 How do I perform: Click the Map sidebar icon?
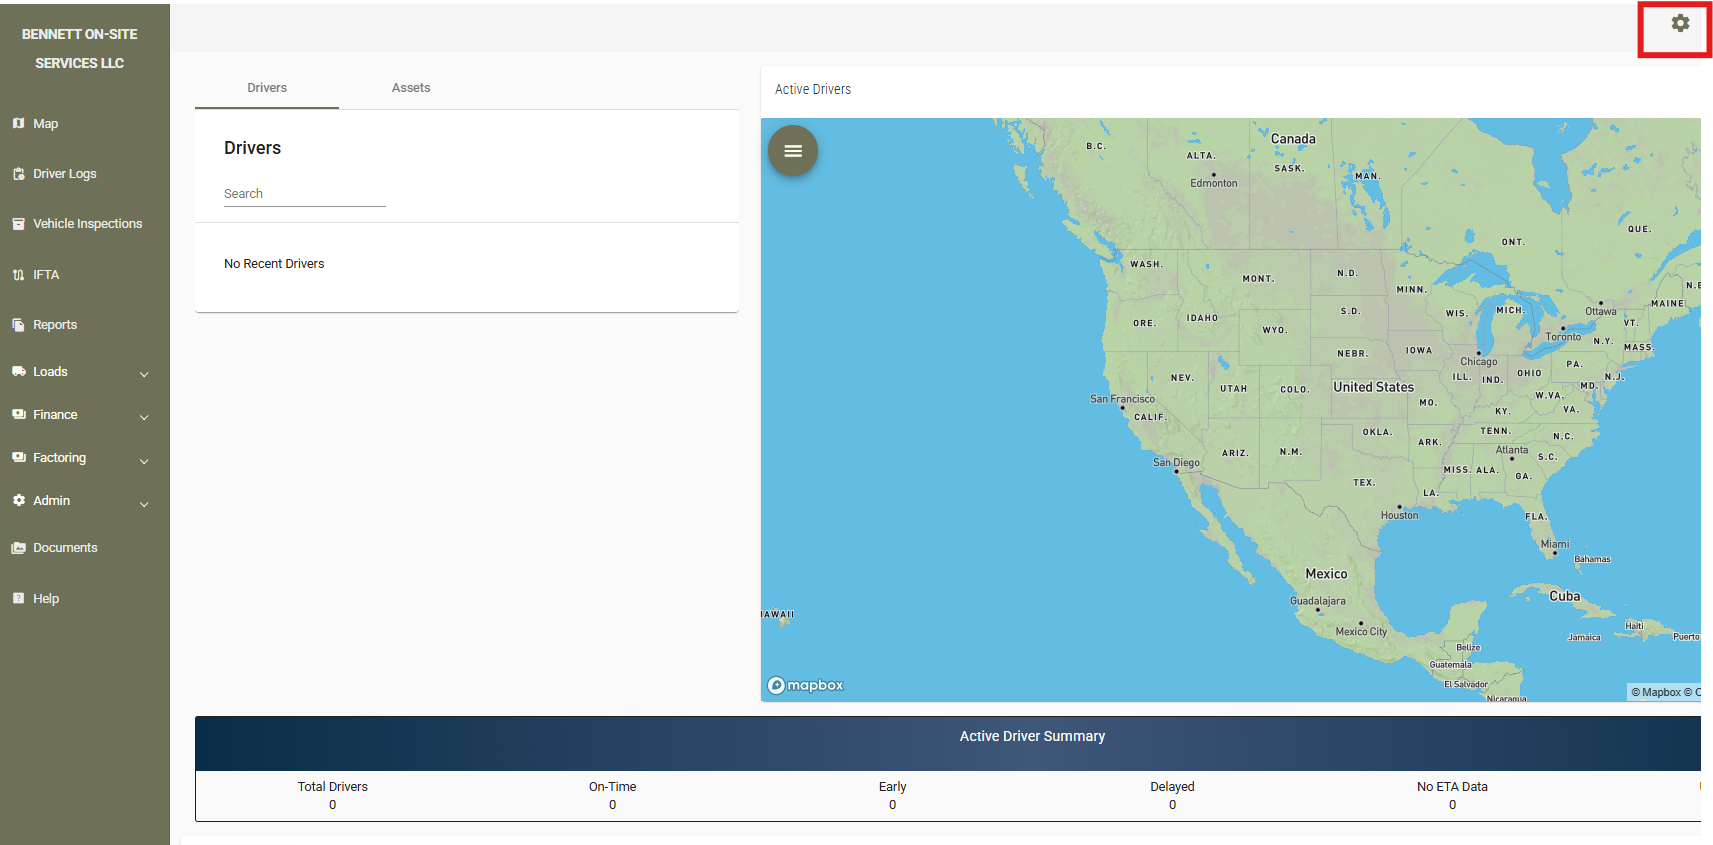point(19,124)
